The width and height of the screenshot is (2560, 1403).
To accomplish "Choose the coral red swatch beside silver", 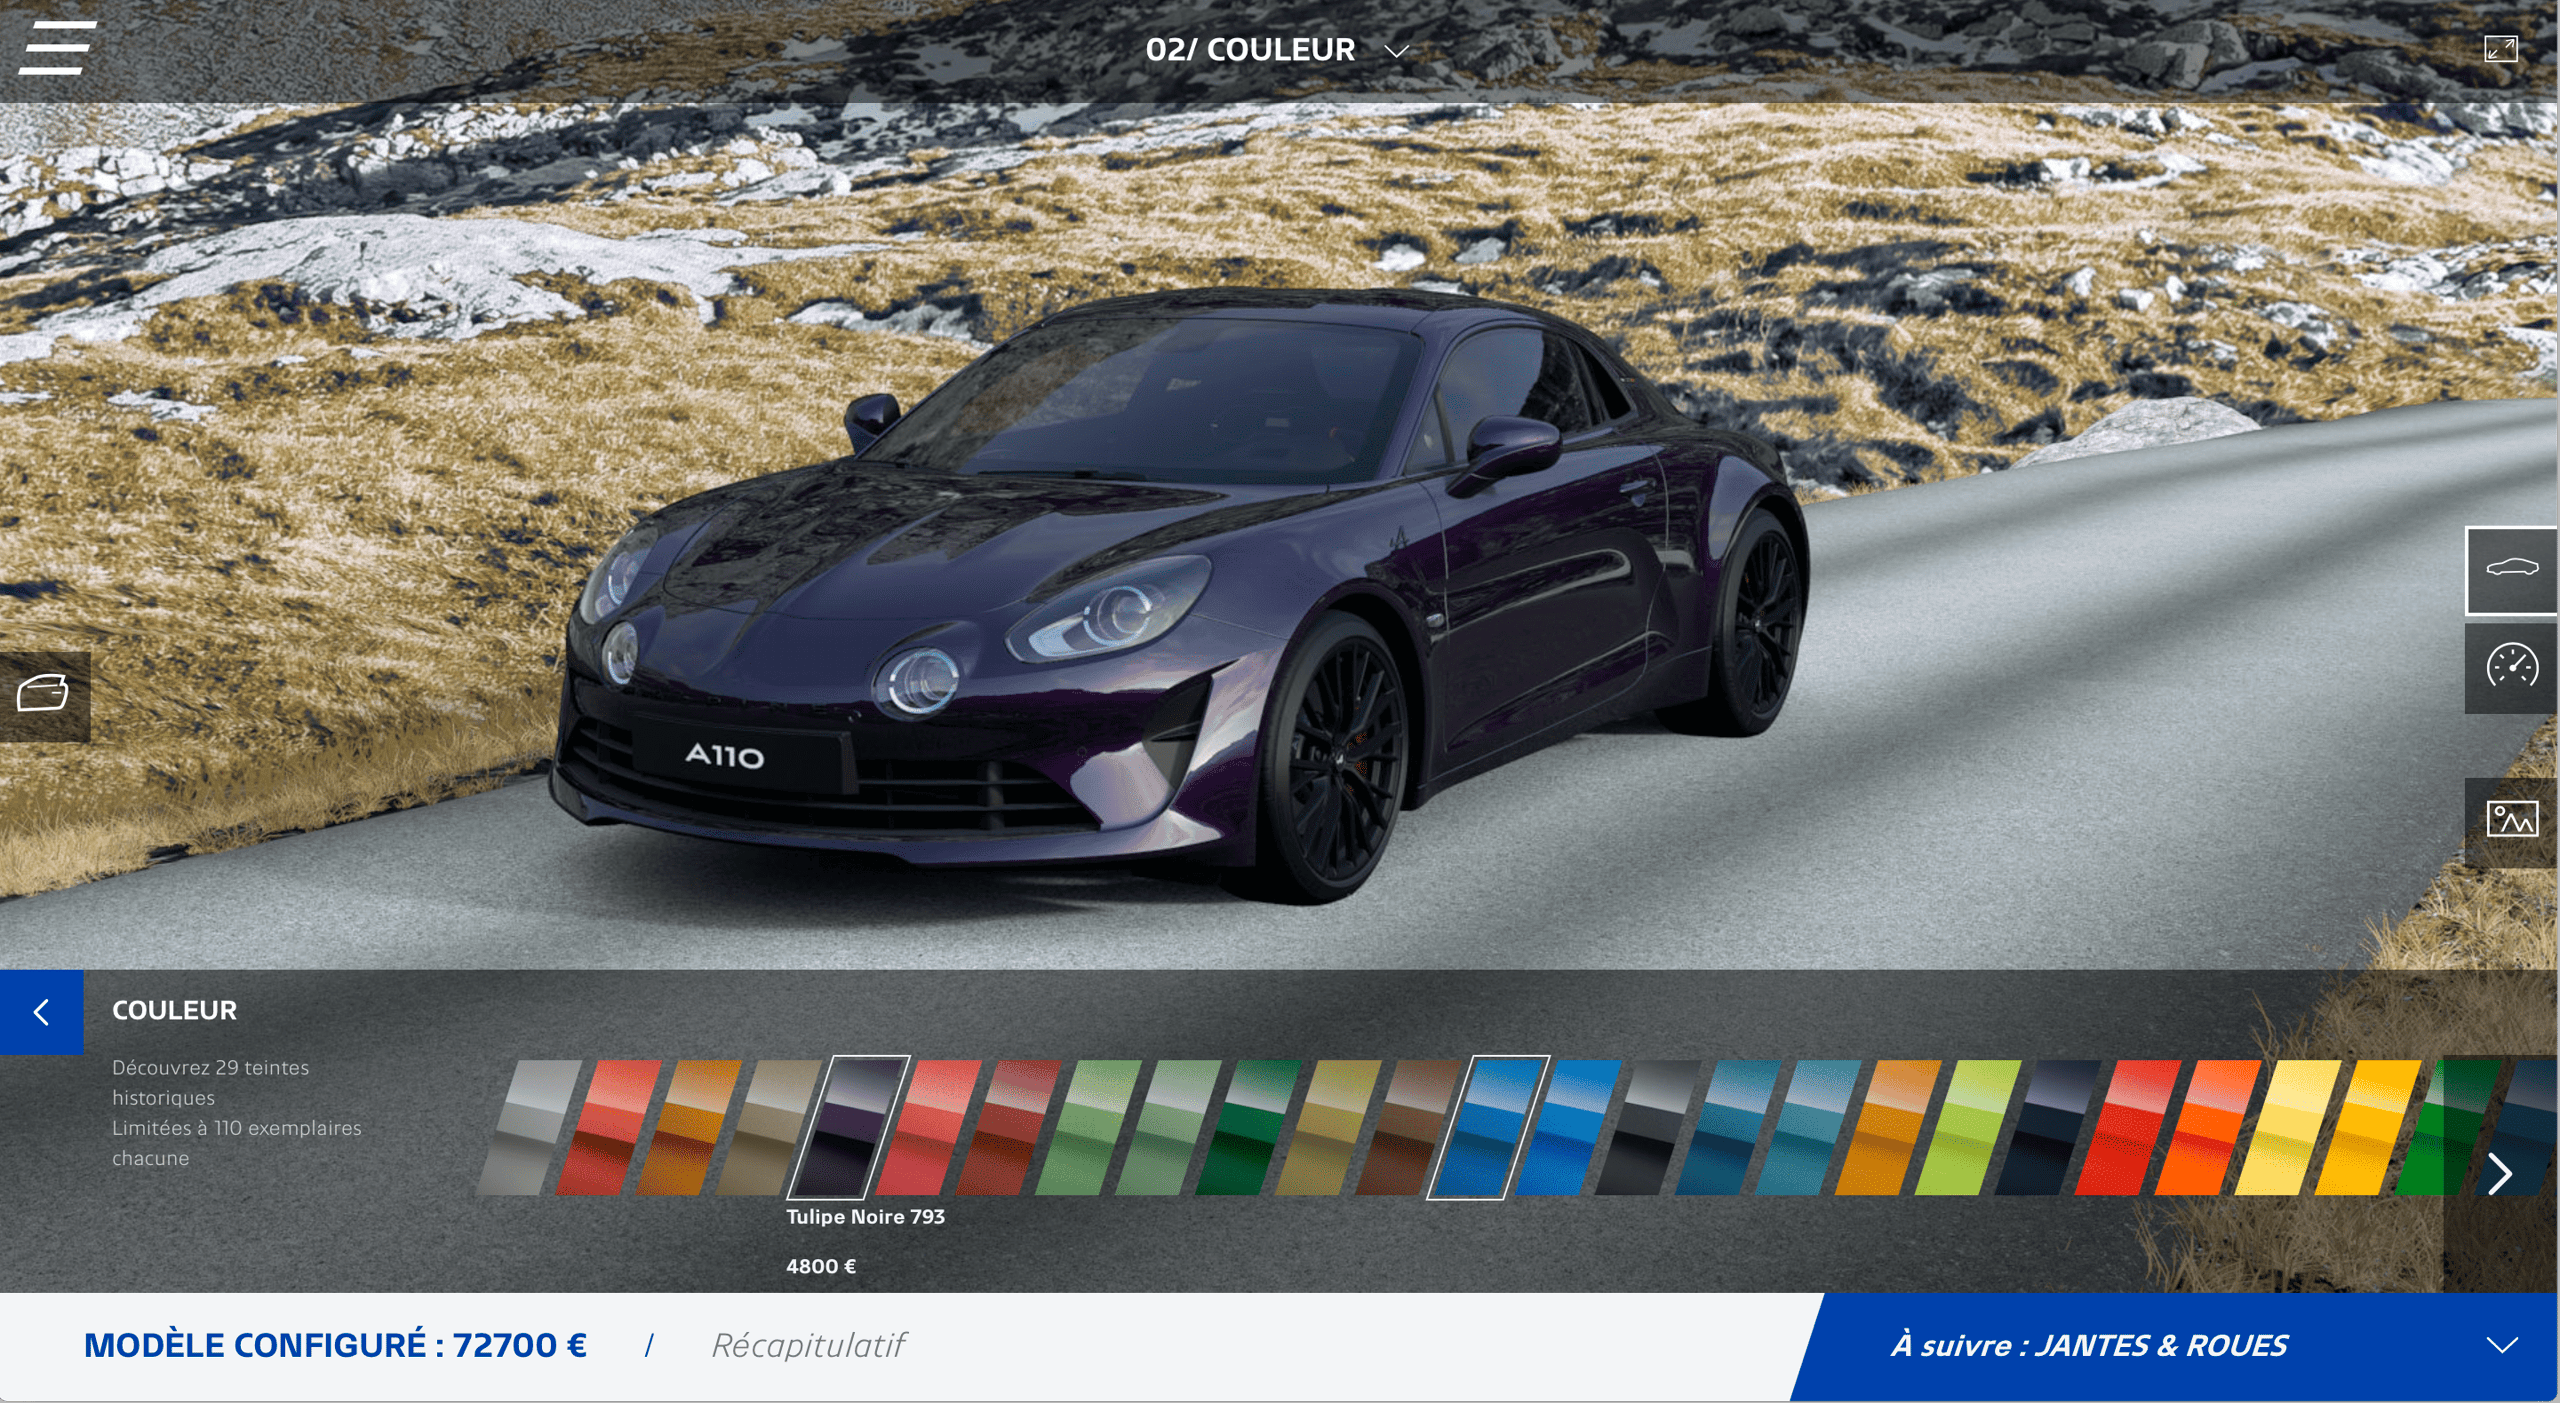I will tap(609, 1127).
